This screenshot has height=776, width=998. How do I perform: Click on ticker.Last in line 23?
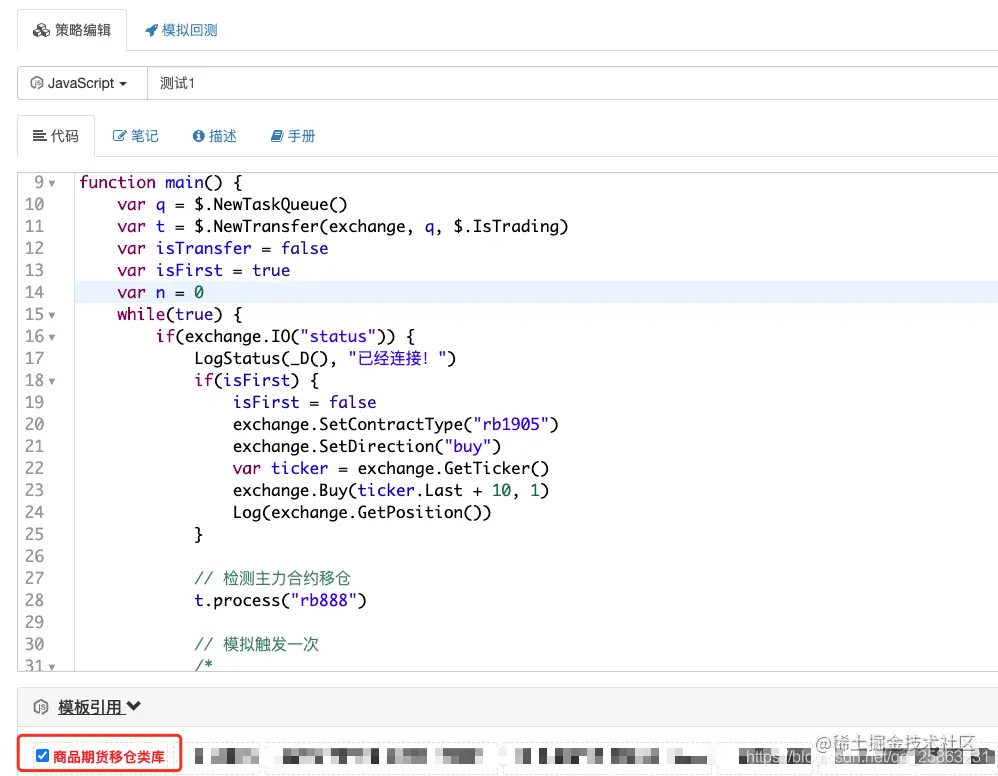click(x=410, y=490)
